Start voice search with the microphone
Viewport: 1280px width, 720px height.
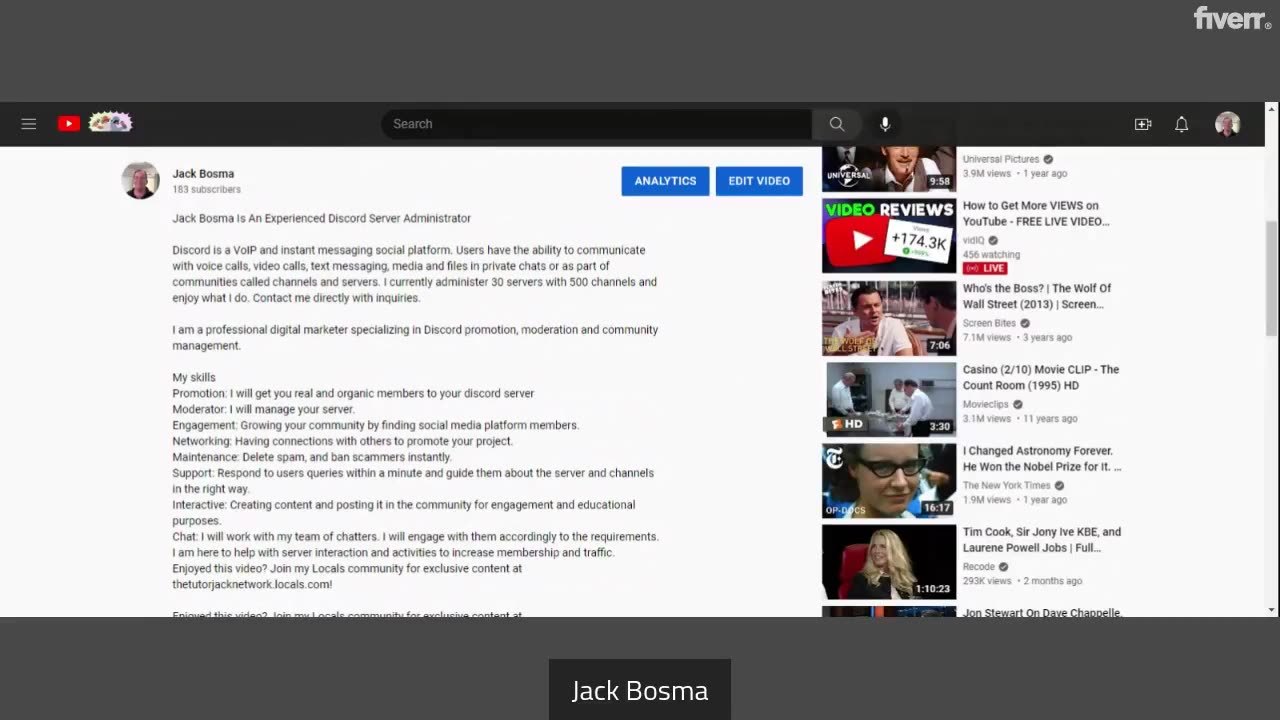click(885, 124)
